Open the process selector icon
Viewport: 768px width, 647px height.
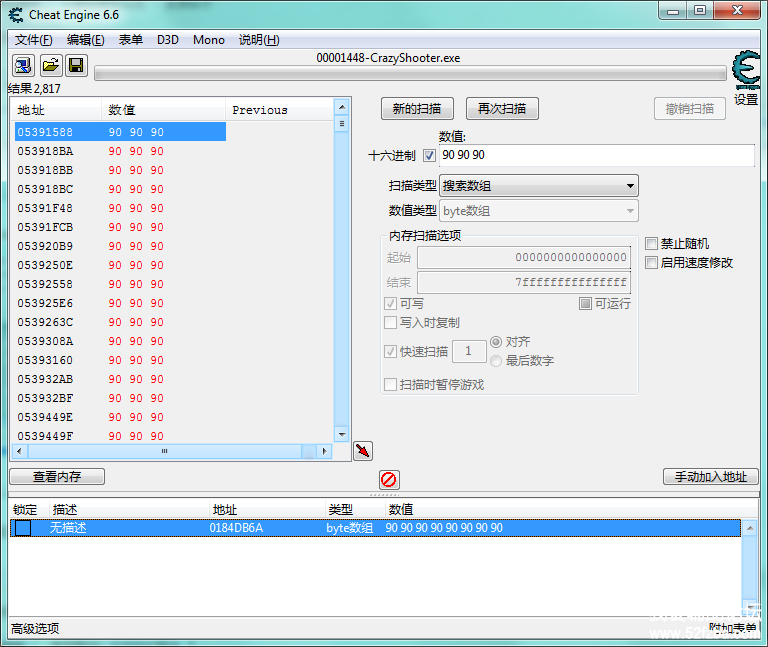23,65
